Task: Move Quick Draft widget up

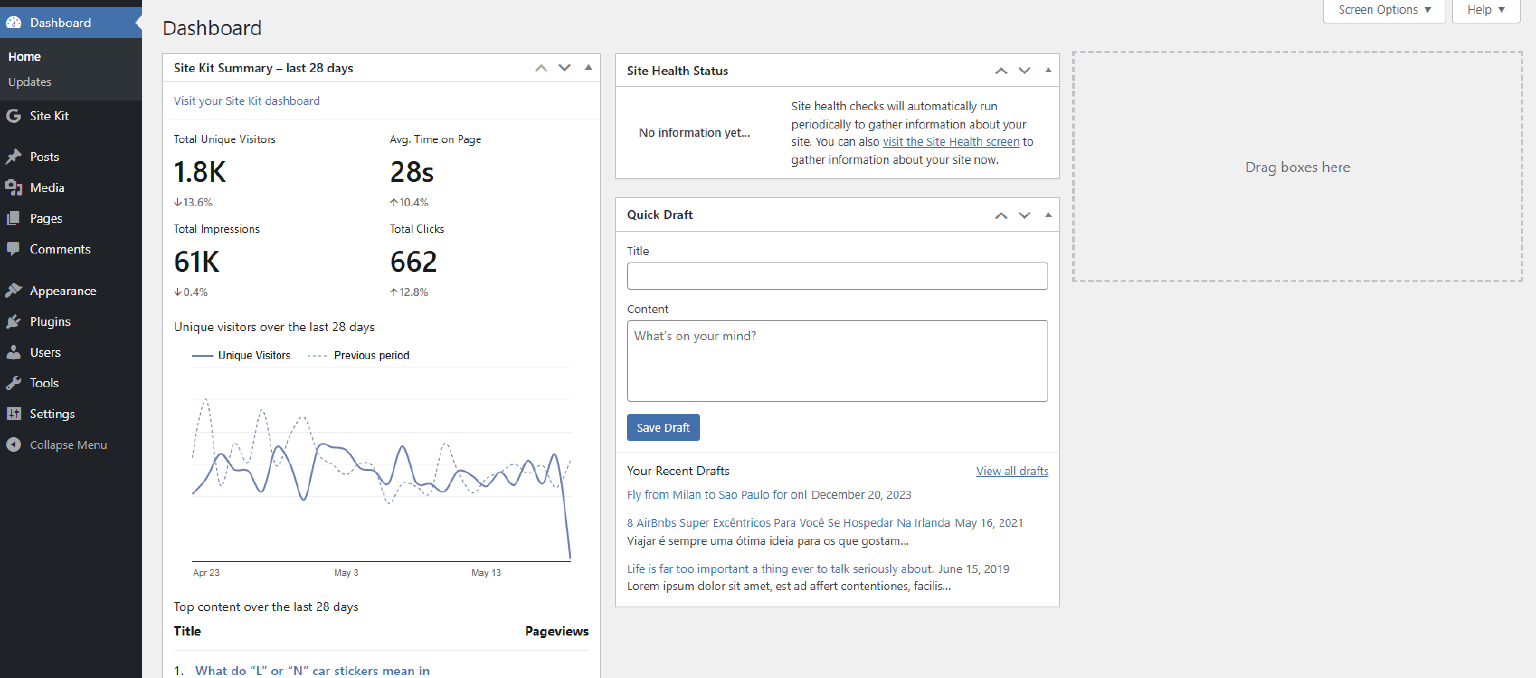Action: 1001,215
